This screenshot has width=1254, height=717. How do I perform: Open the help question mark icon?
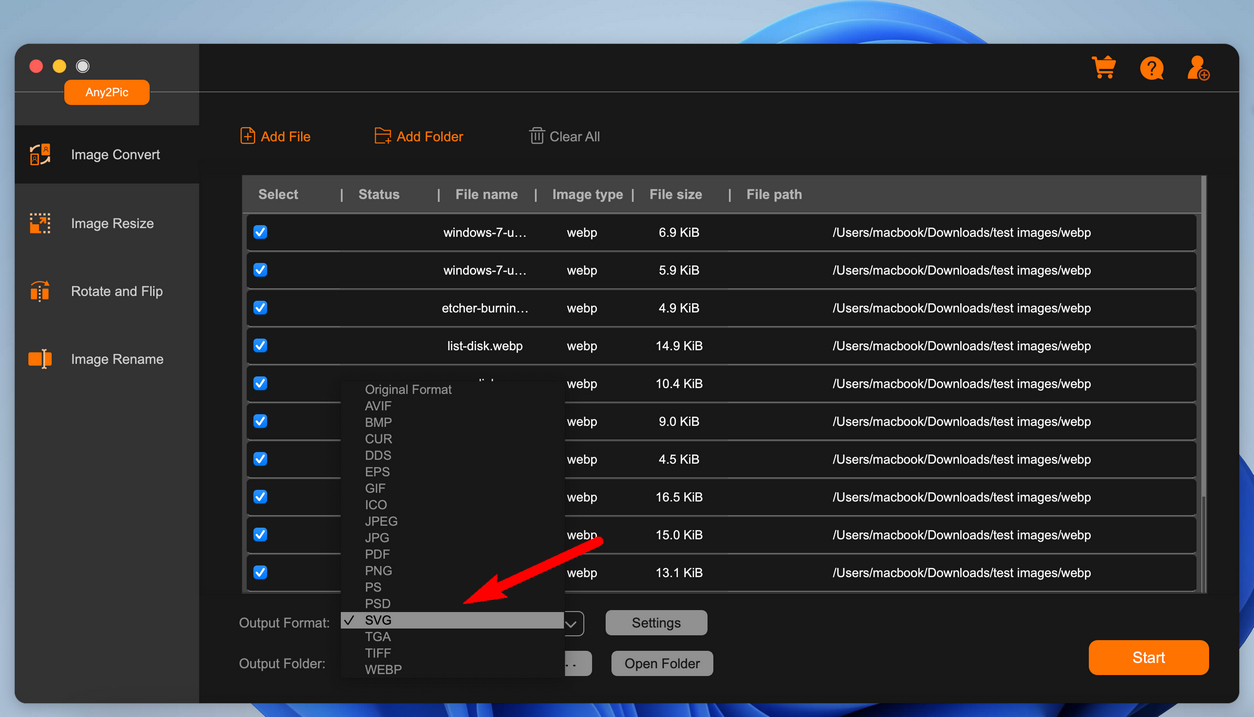(1152, 68)
